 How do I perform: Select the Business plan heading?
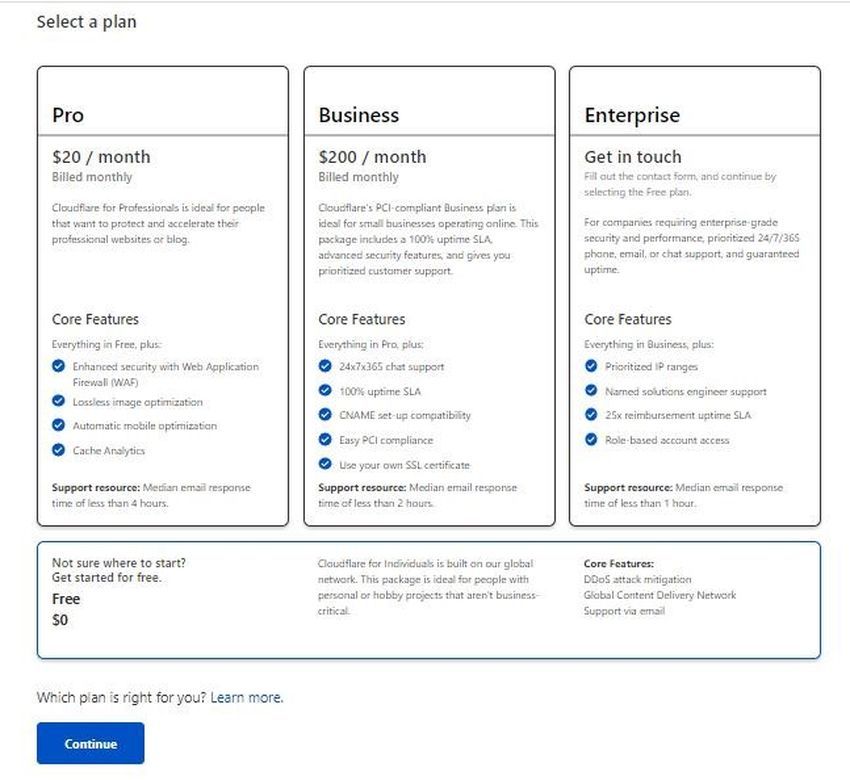coord(358,115)
